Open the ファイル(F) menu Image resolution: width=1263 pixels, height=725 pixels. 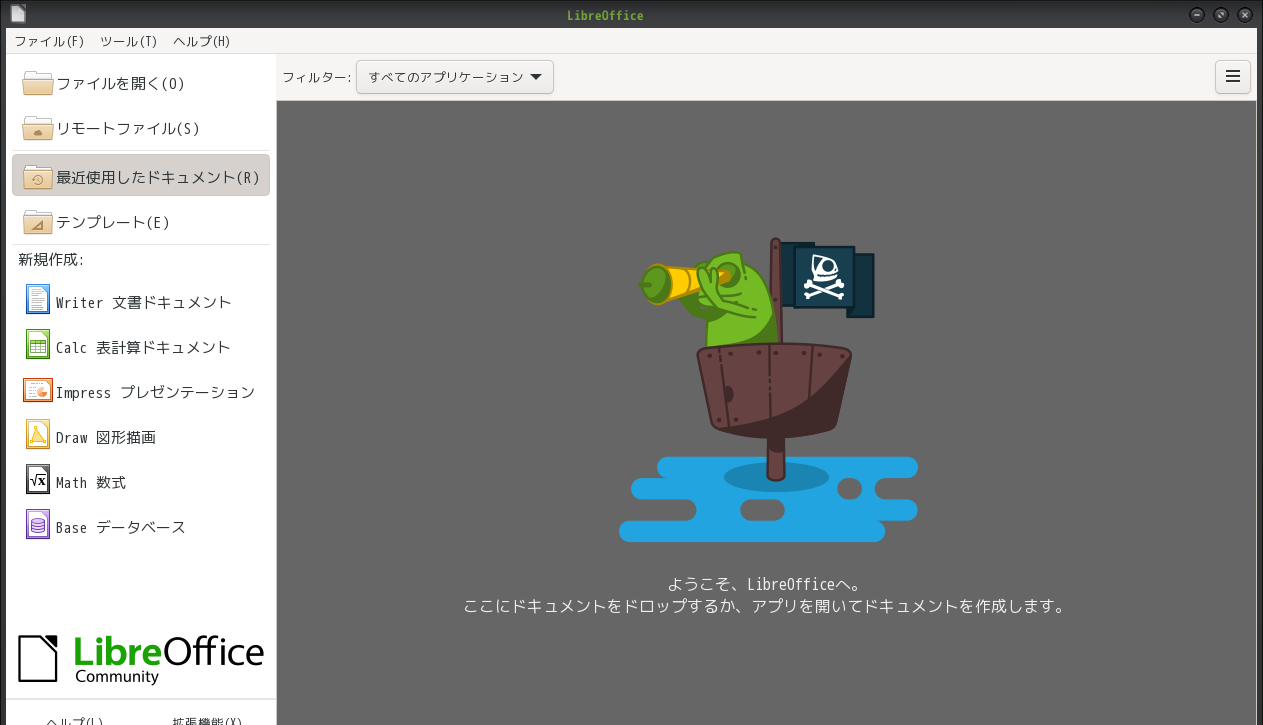click(49, 41)
